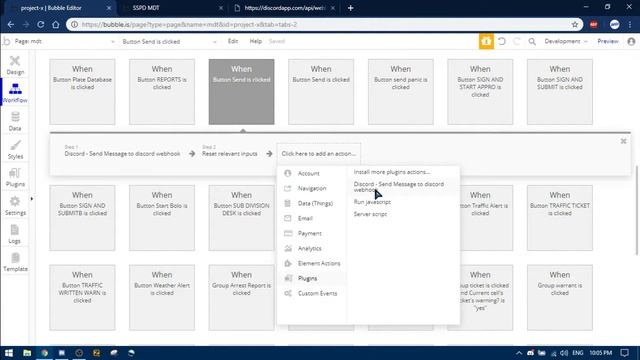The image size is (640, 360).
Task: Select Button SUB DIVISION DESK event
Action: [x=242, y=218]
